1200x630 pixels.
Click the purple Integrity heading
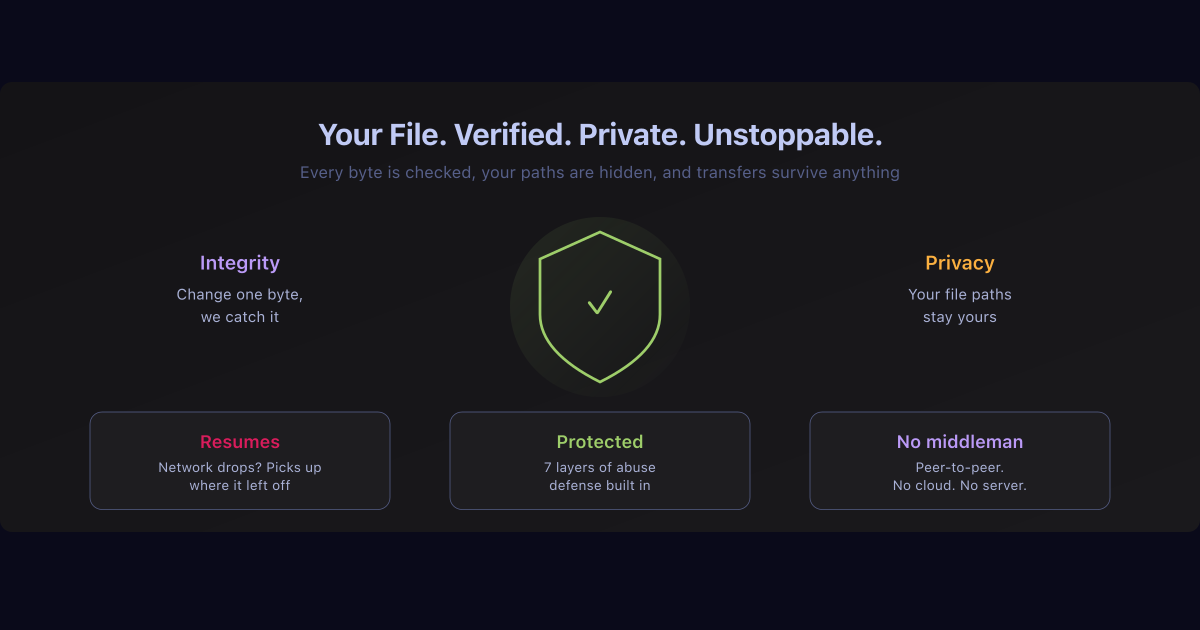coord(240,262)
